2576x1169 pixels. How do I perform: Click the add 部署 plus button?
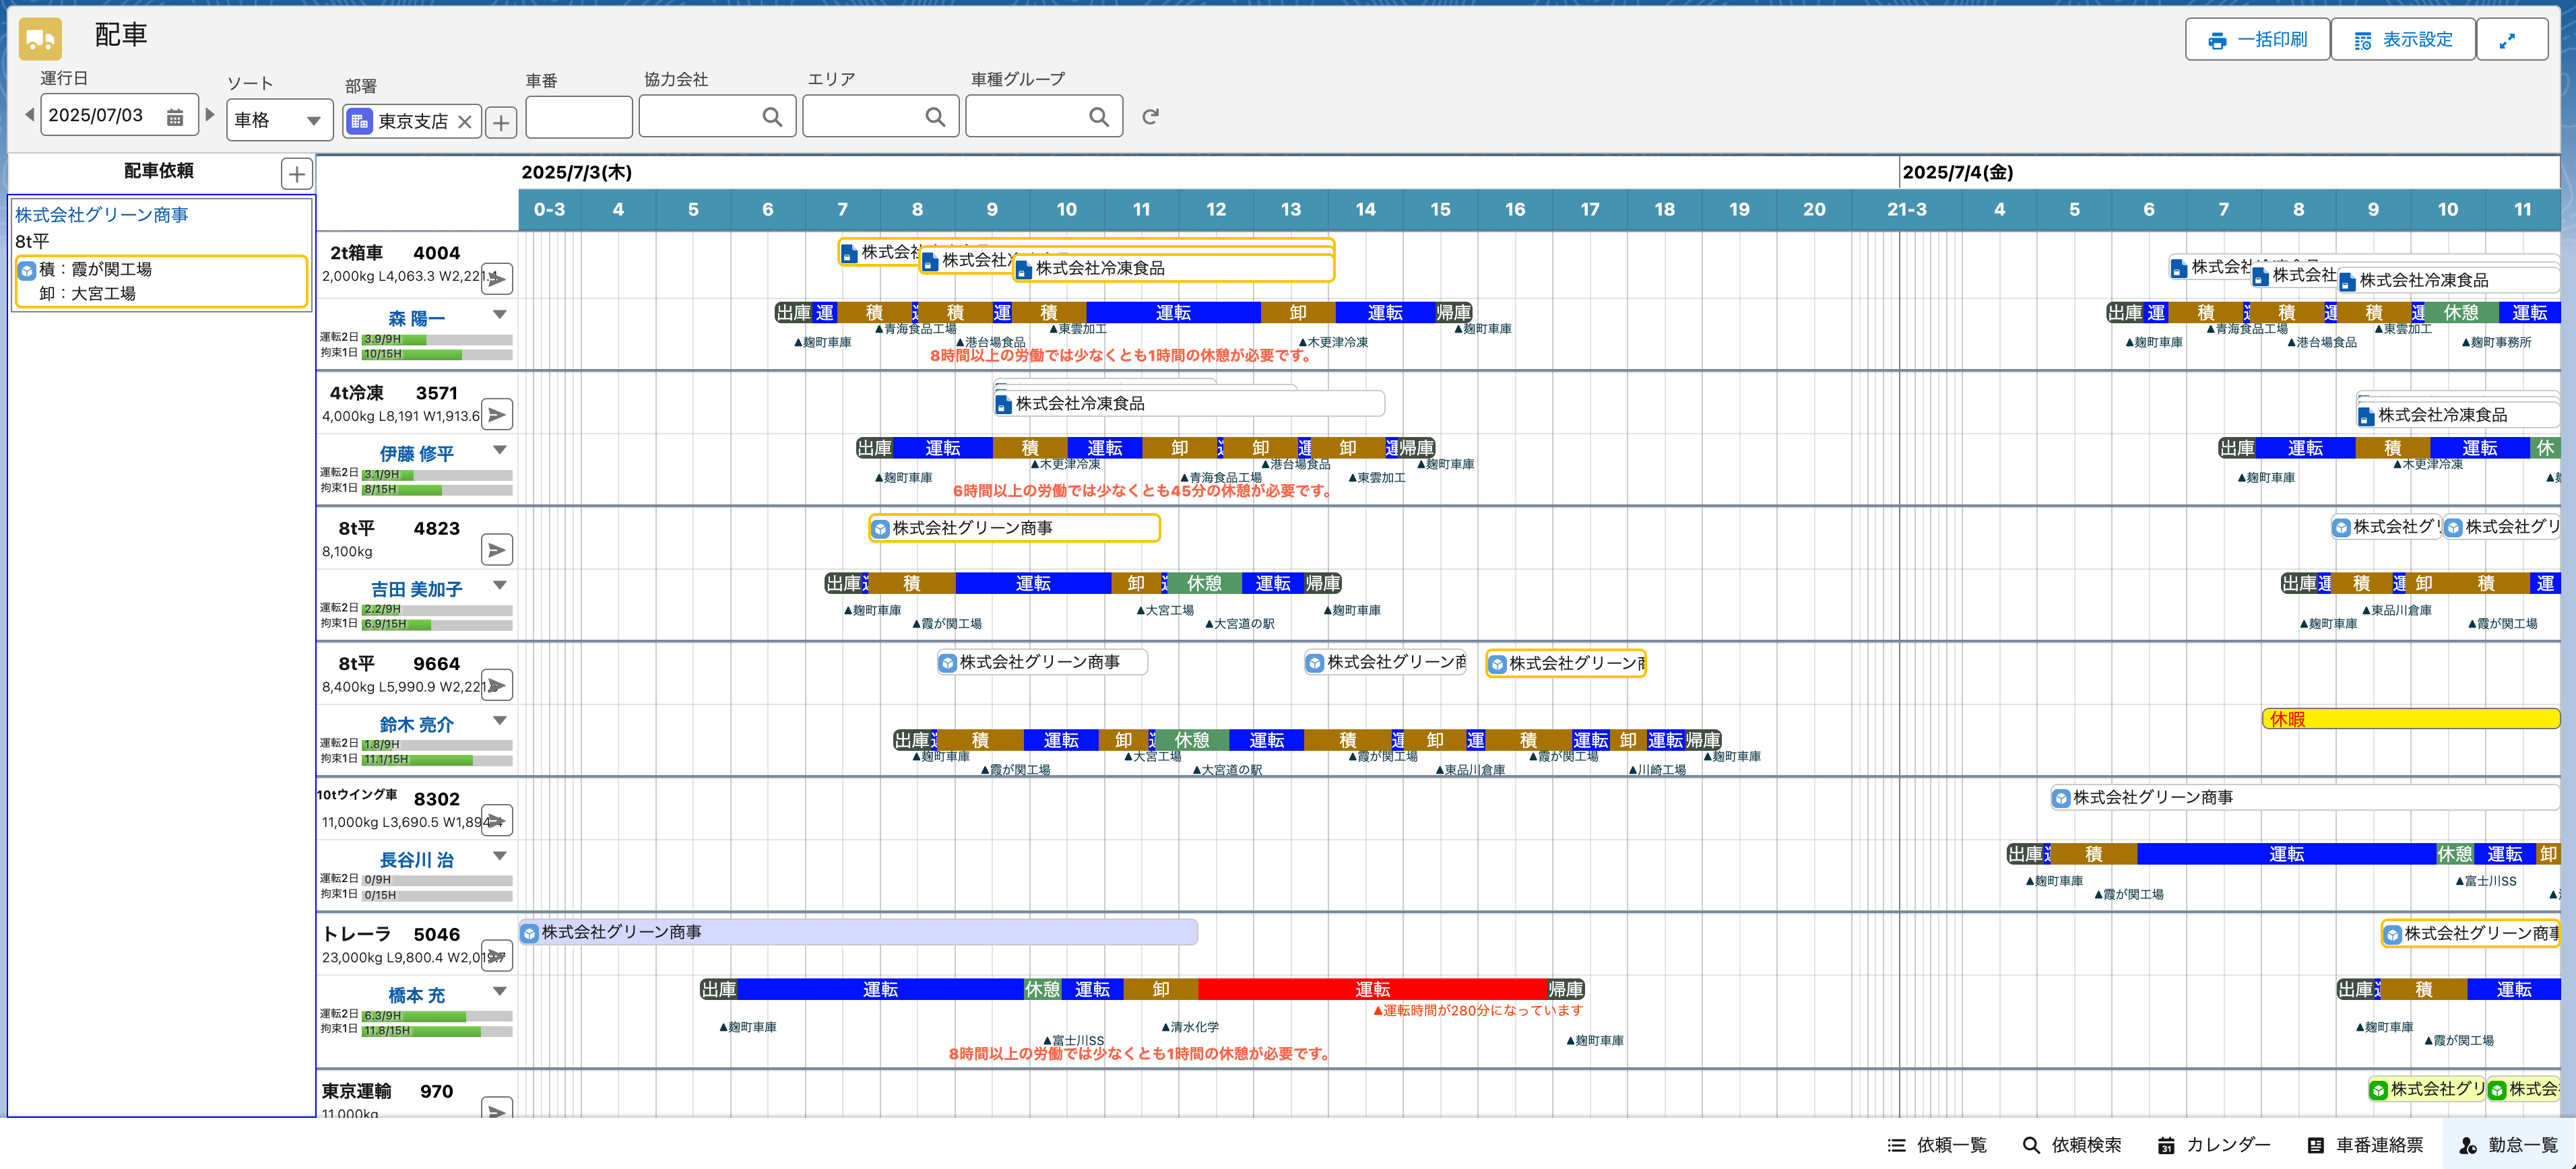click(x=501, y=122)
